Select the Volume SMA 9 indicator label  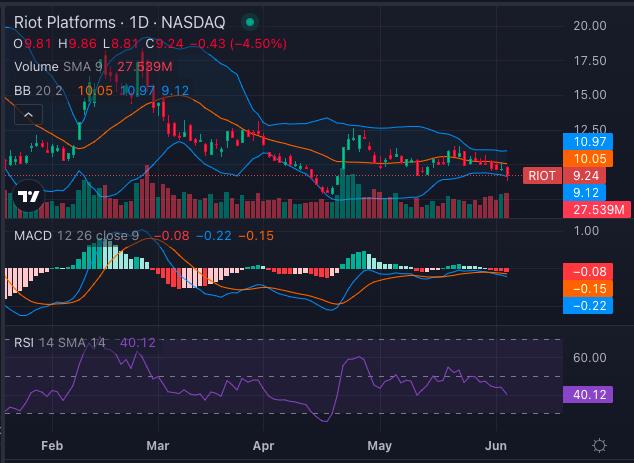(x=59, y=66)
